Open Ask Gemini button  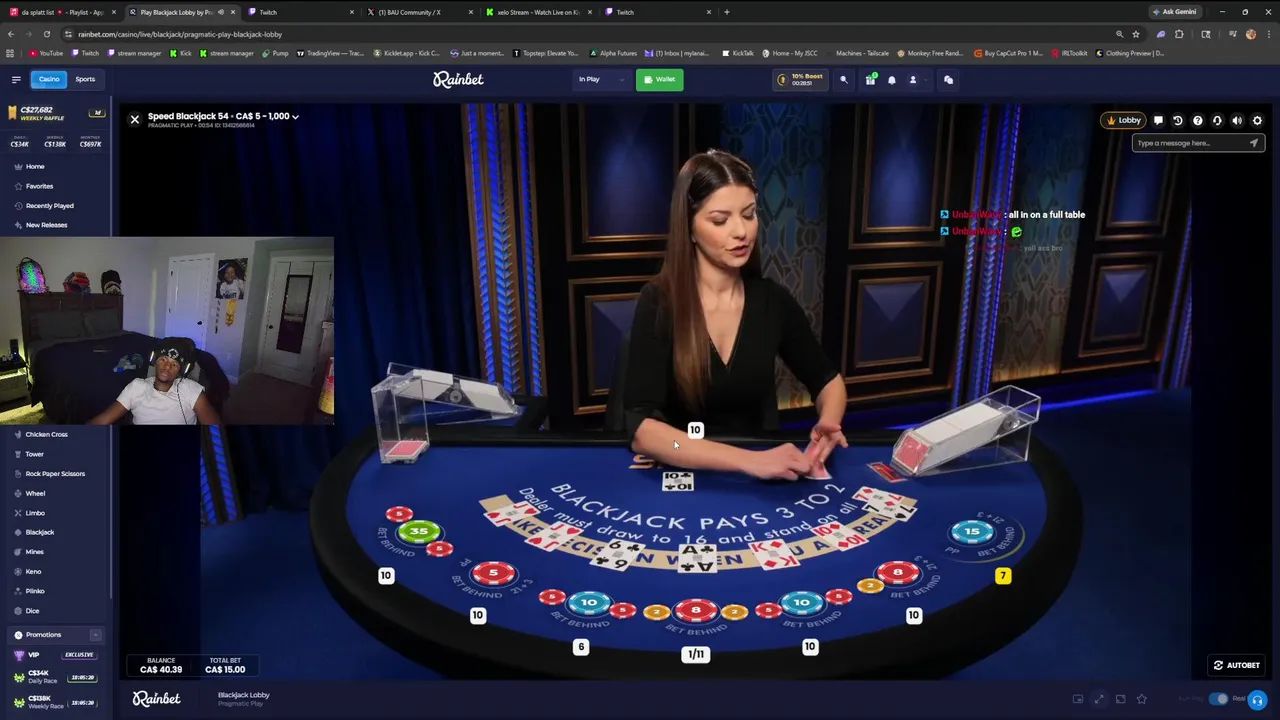click(x=1175, y=12)
